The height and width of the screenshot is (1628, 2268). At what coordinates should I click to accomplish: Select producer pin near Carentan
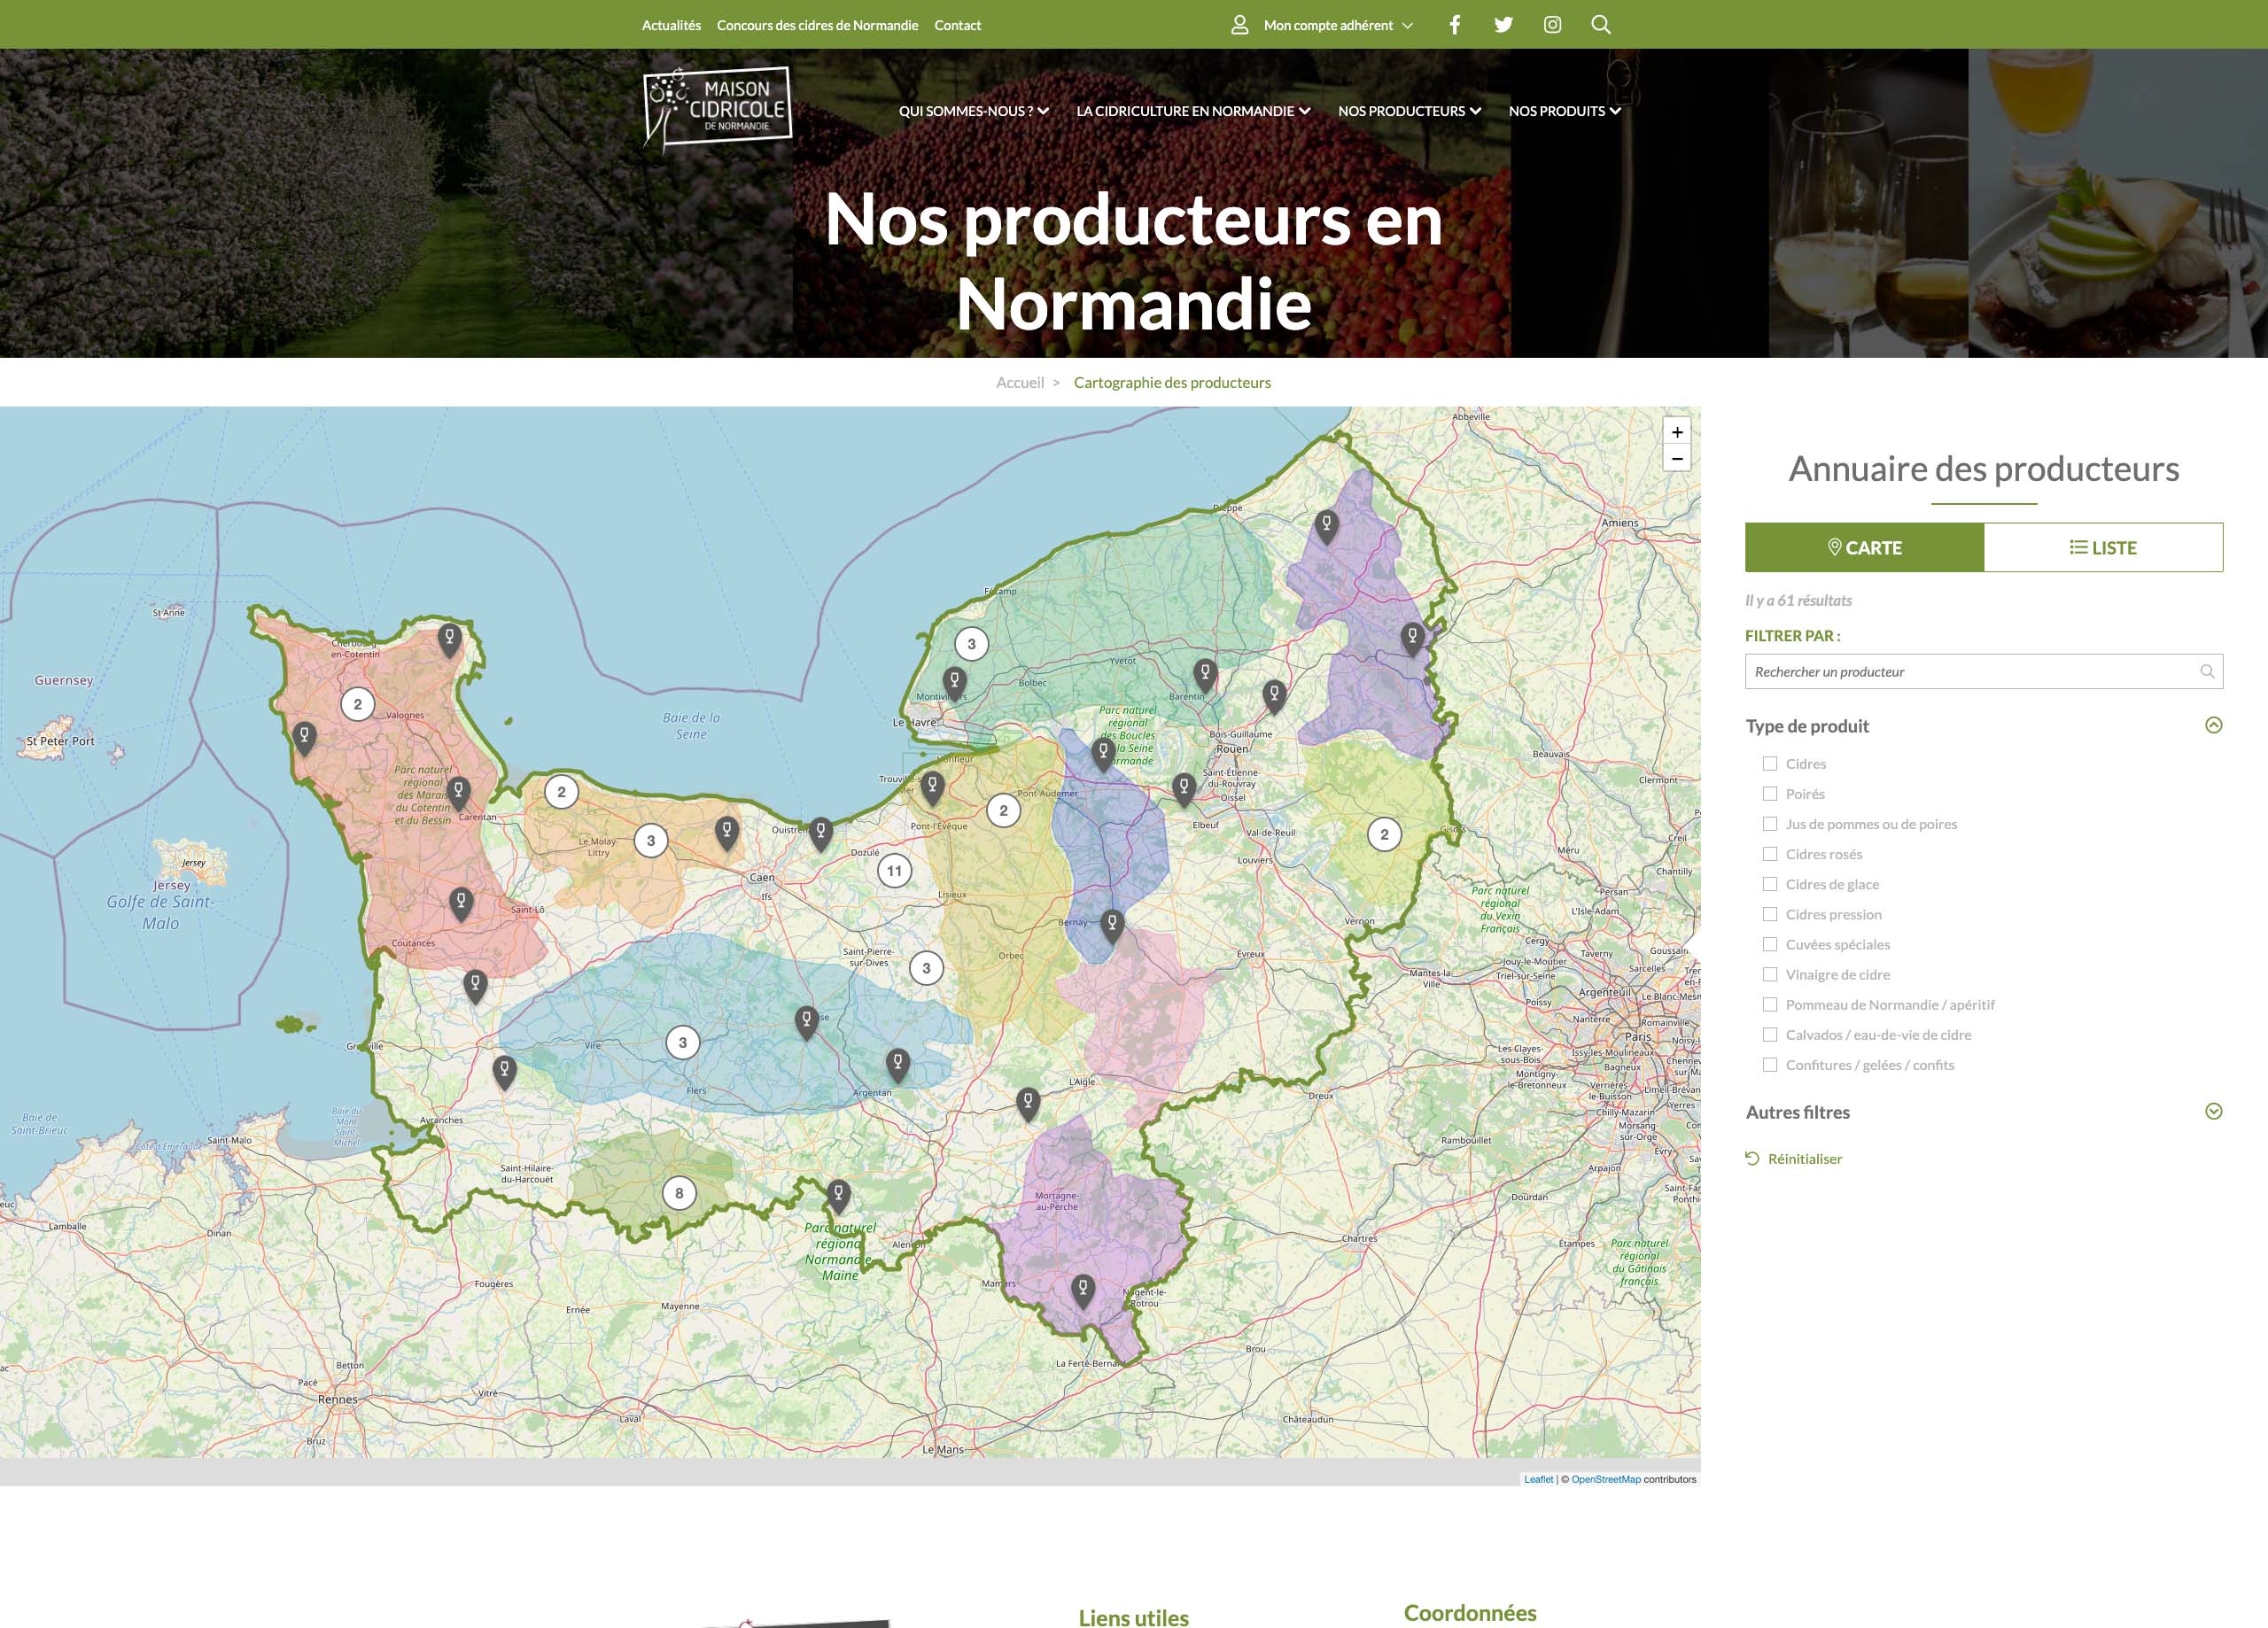coord(458,794)
